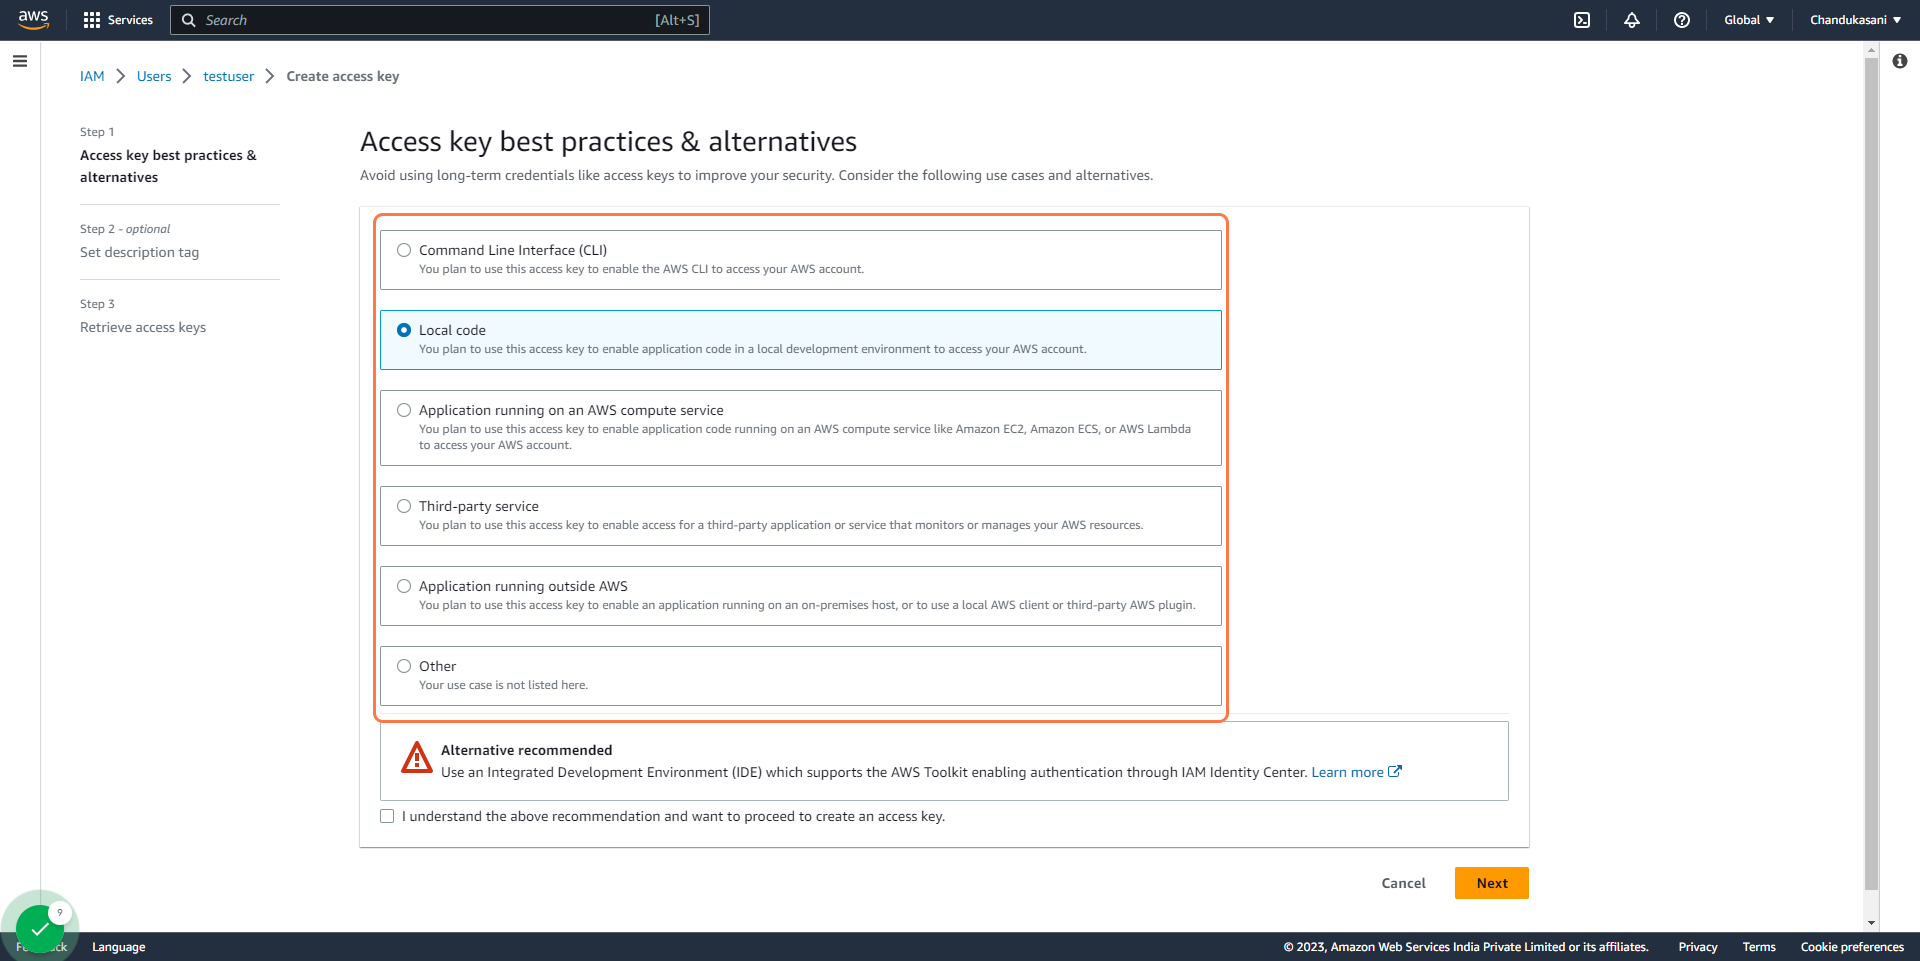Image resolution: width=1920 pixels, height=961 pixels.
Task: Click the Language option in footer
Action: [118, 947]
